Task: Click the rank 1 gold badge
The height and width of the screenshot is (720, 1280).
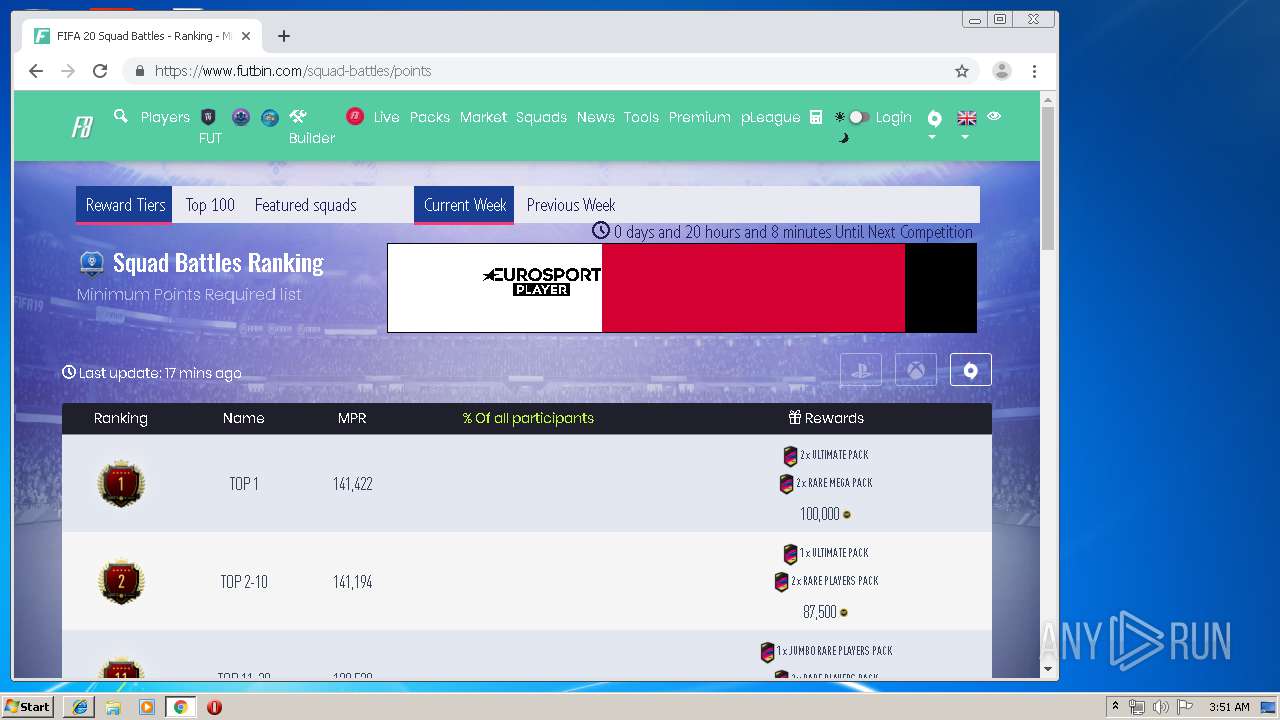Action: pos(121,484)
